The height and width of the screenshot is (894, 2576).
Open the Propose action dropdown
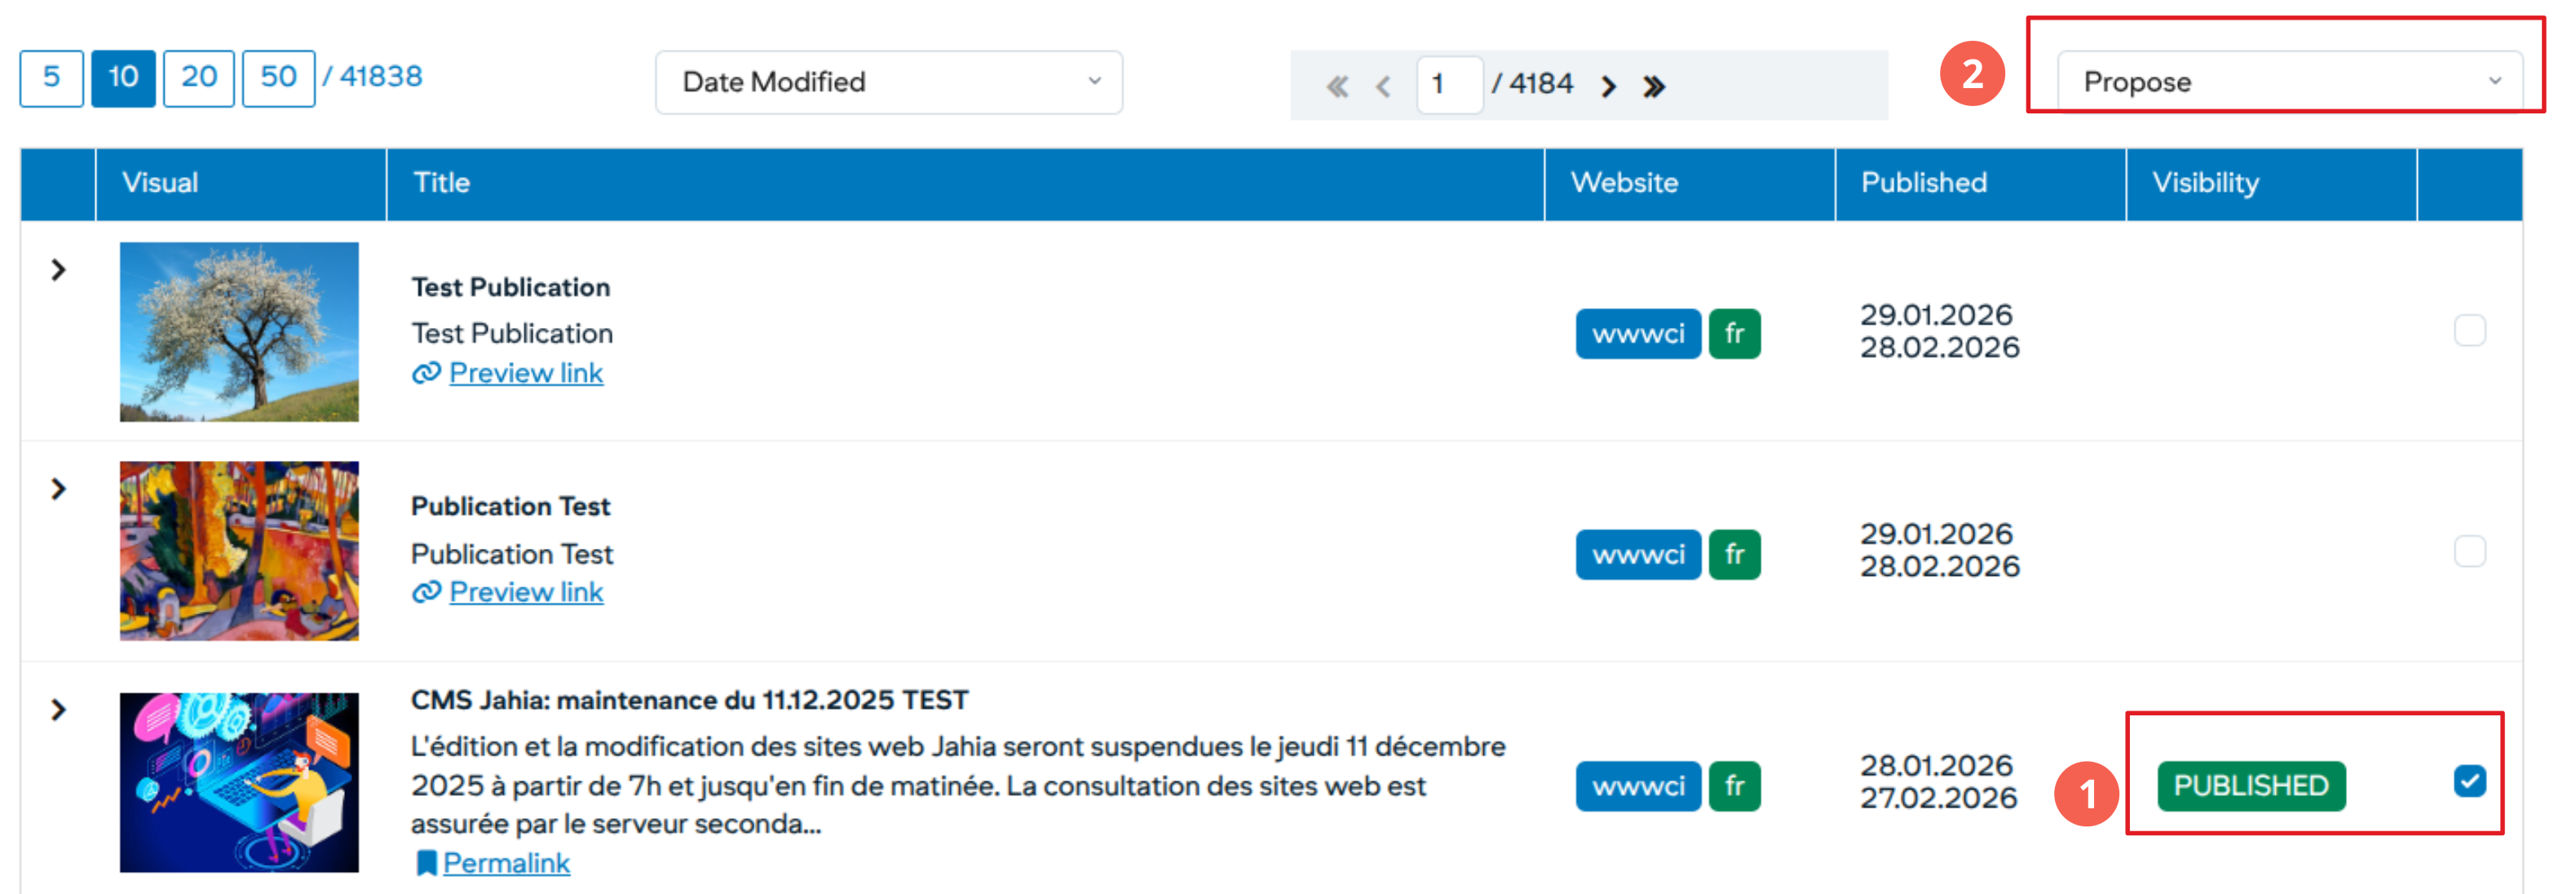coord(2288,82)
